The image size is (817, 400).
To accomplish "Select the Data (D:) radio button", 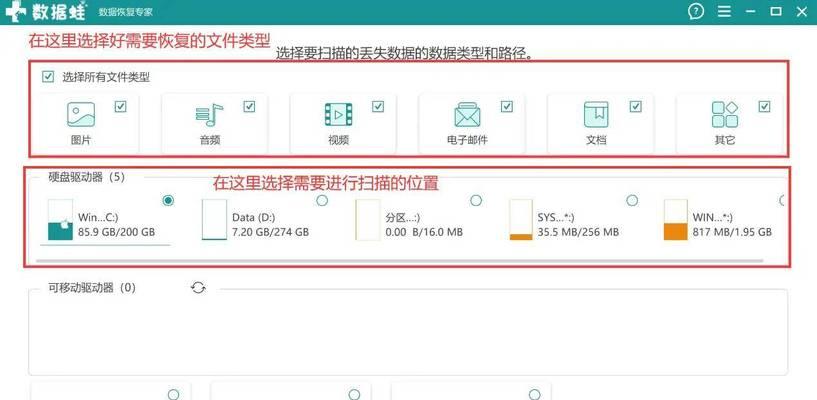I will point(322,201).
